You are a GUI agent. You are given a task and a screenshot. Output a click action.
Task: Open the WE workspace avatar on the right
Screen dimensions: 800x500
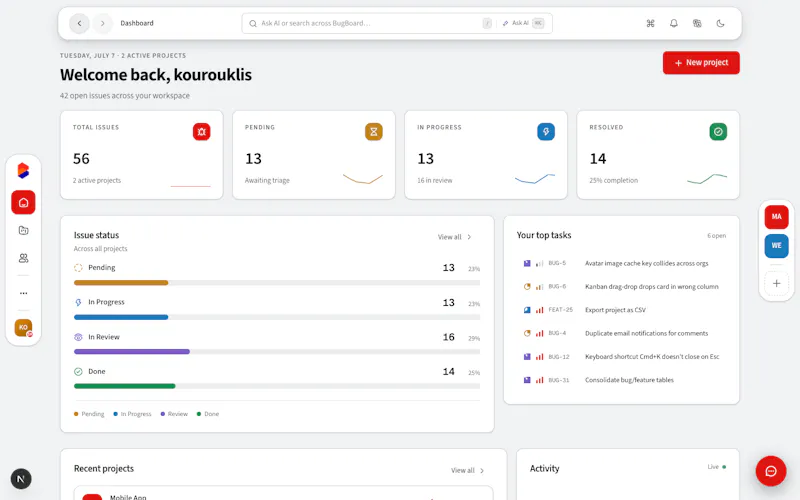point(777,245)
